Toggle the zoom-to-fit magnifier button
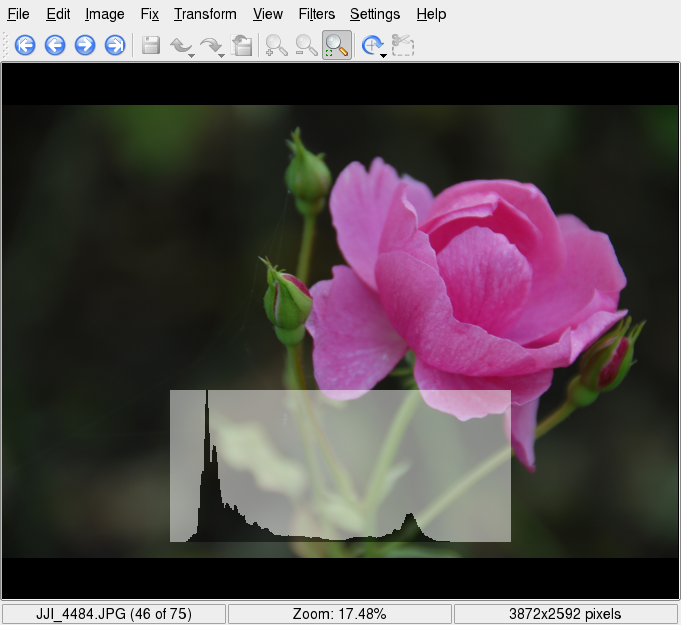The width and height of the screenshot is (681, 625). tap(337, 45)
